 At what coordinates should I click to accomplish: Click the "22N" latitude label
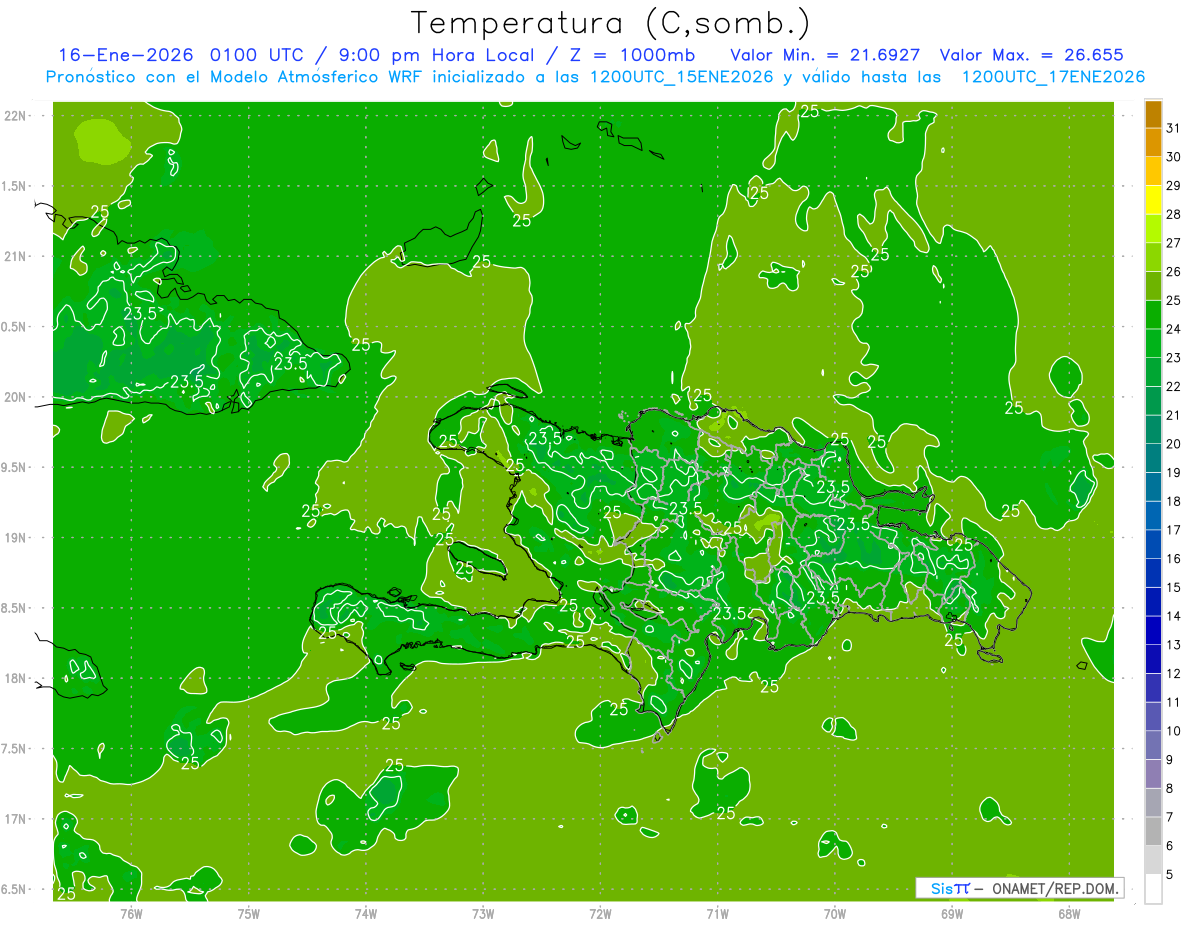[17, 116]
